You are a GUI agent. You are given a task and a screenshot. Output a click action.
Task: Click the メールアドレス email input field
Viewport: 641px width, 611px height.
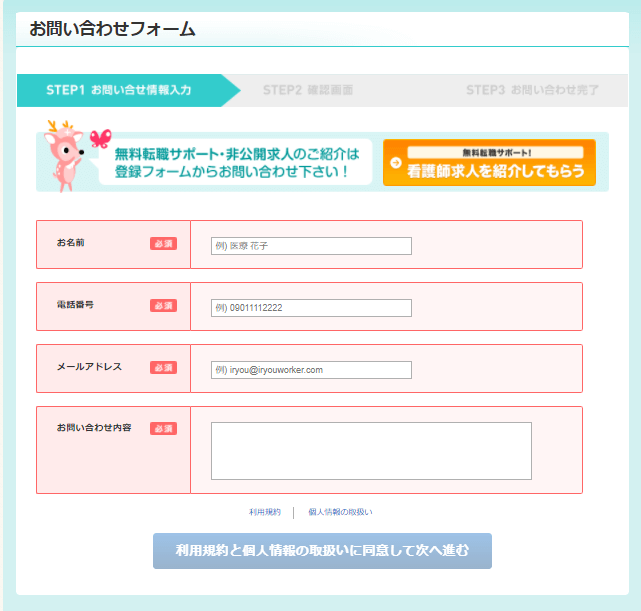tap(311, 370)
